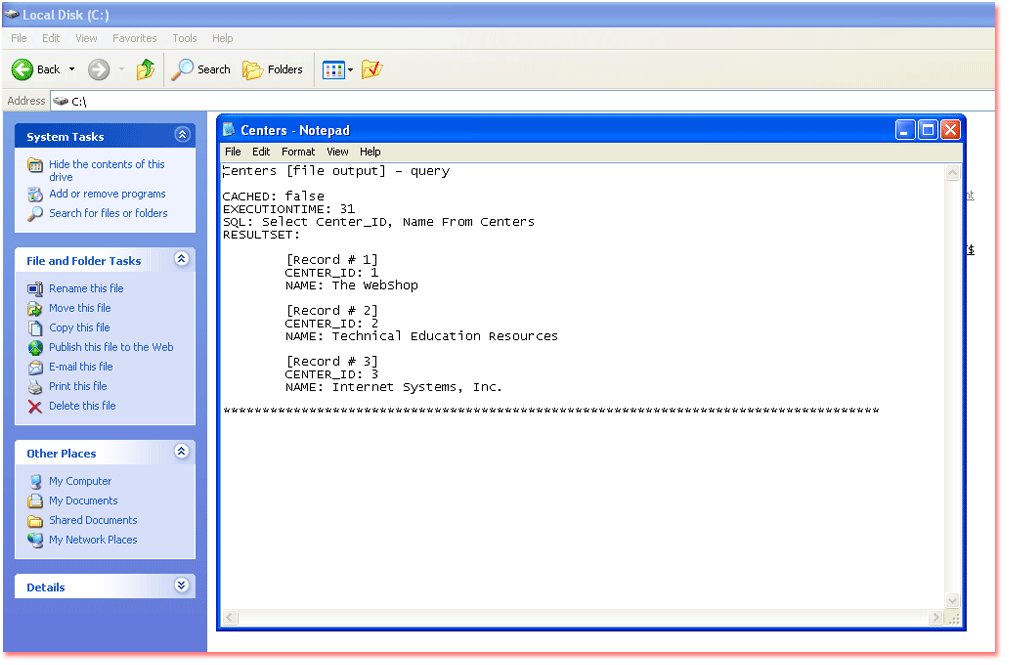Screen dimensions: 1016x665
Task: Open Explorer View menu
Action: 86,38
